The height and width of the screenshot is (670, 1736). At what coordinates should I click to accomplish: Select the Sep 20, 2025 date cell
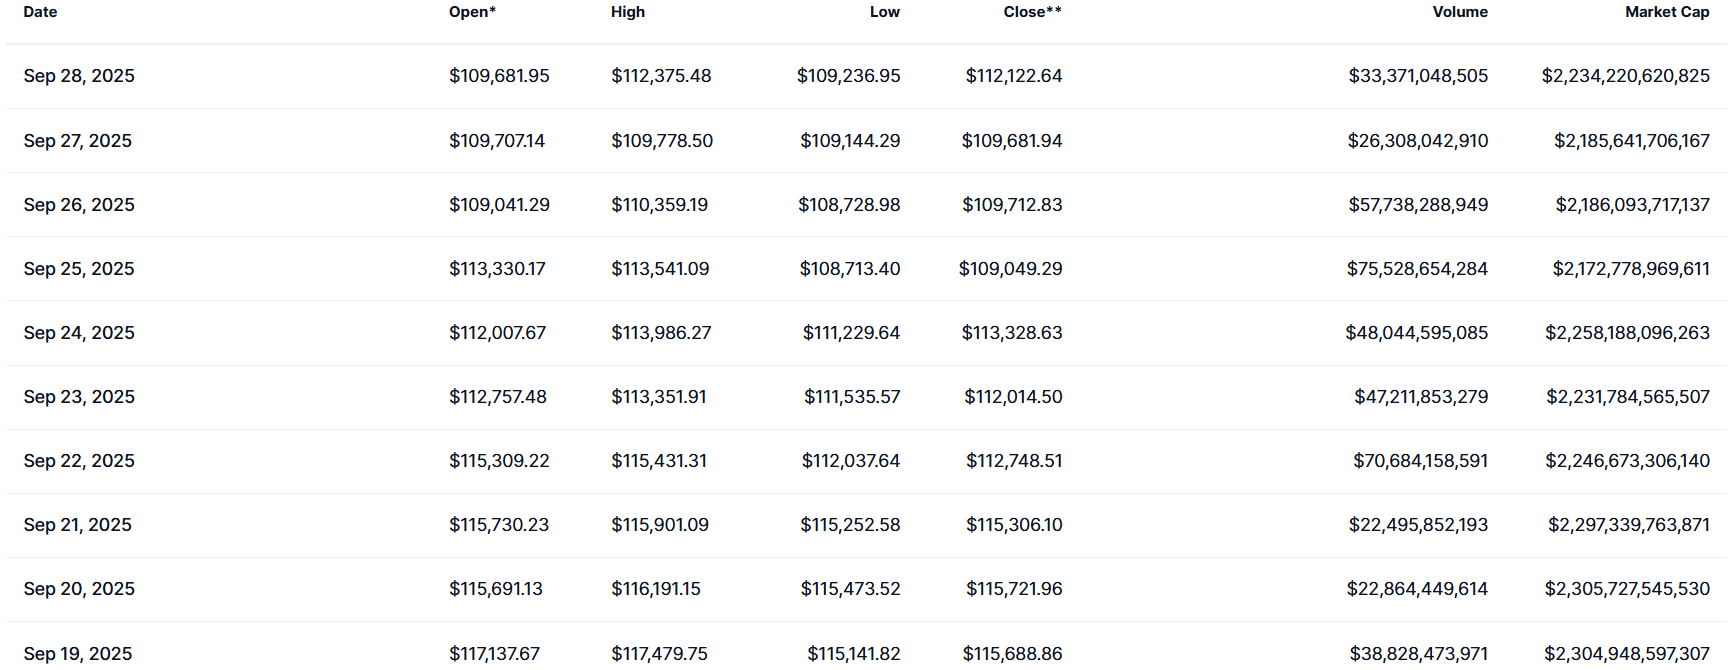point(79,589)
